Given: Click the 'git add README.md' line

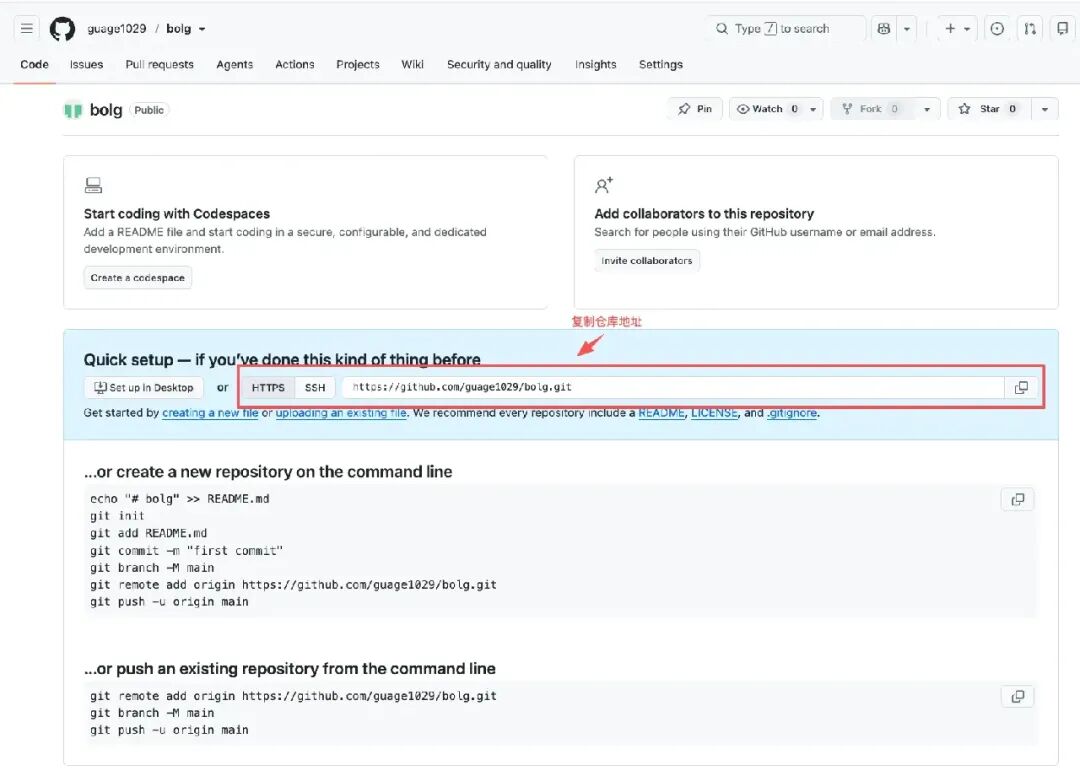Looking at the screenshot, I should coord(148,533).
